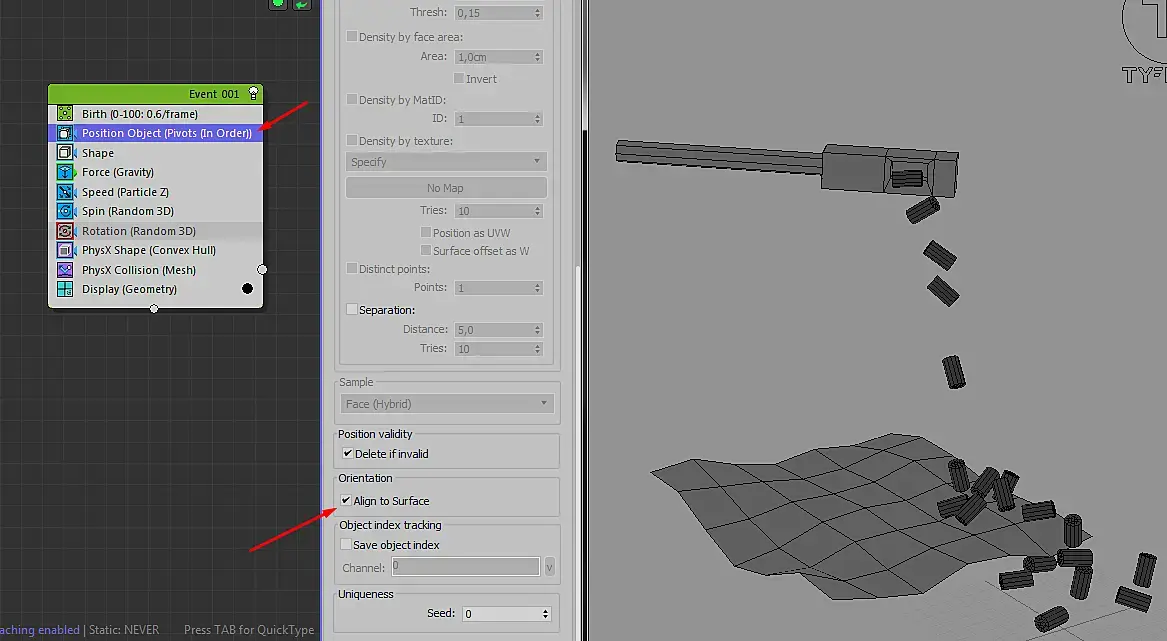Click the Spin (Random 3D) operator icon

pos(65,211)
